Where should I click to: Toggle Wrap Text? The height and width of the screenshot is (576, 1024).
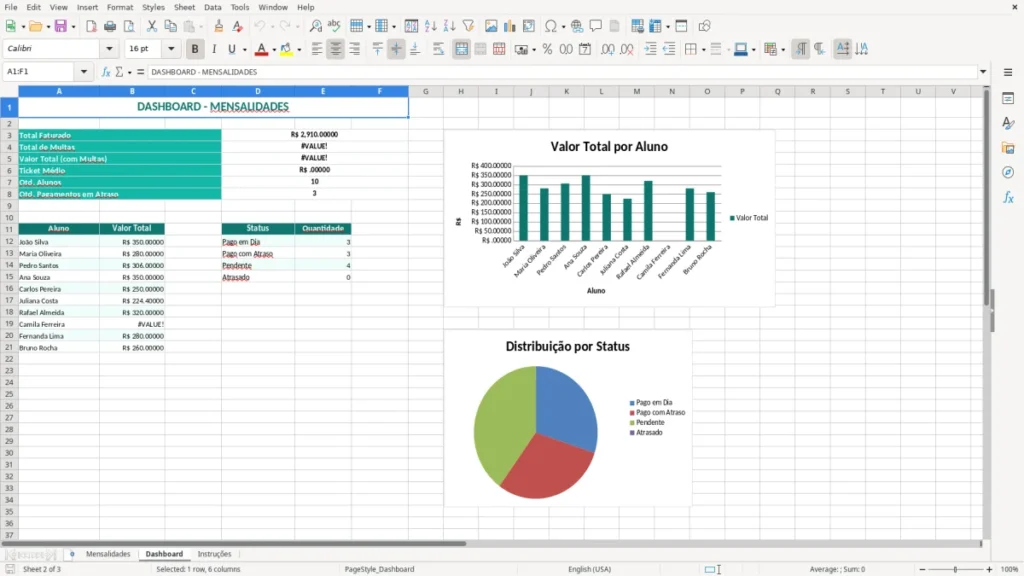point(438,49)
